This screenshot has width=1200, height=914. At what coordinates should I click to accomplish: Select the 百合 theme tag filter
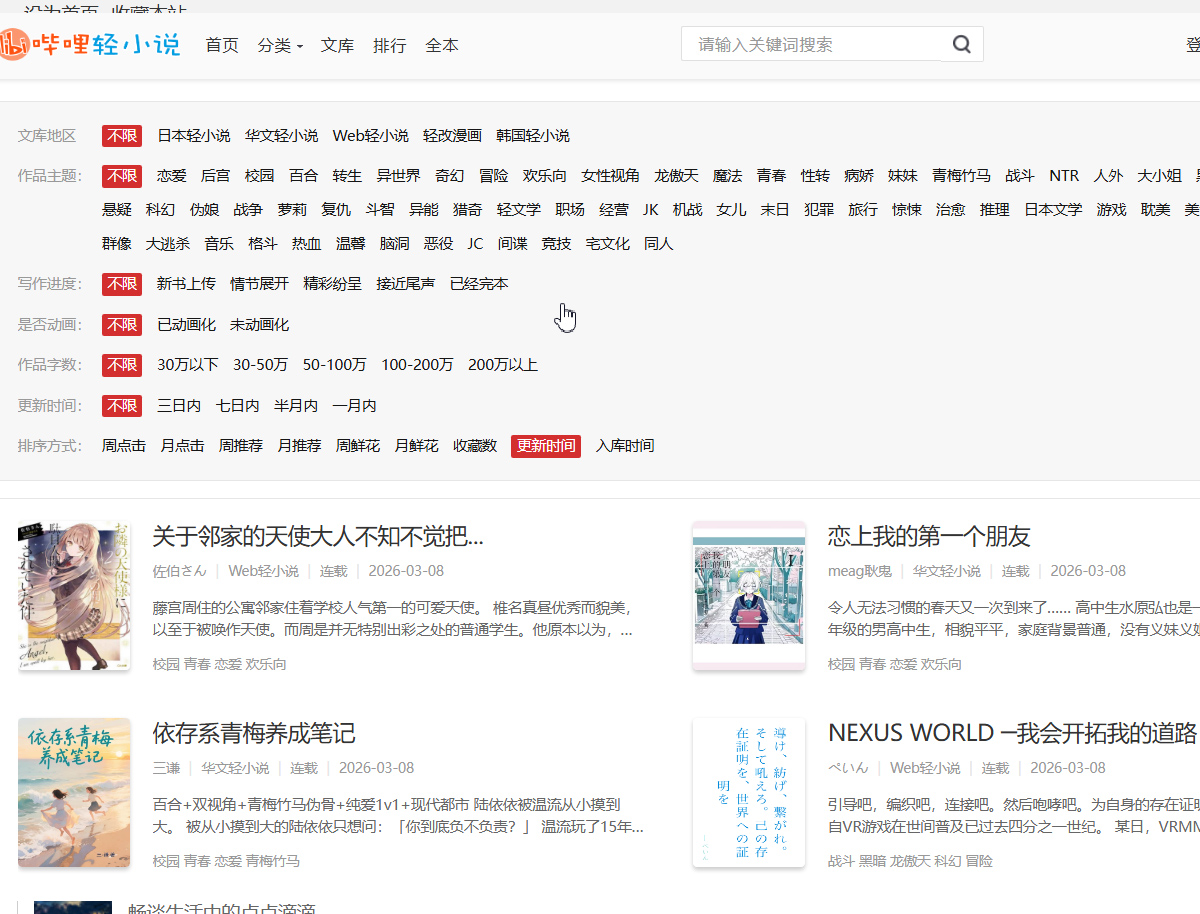pyautogui.click(x=301, y=174)
